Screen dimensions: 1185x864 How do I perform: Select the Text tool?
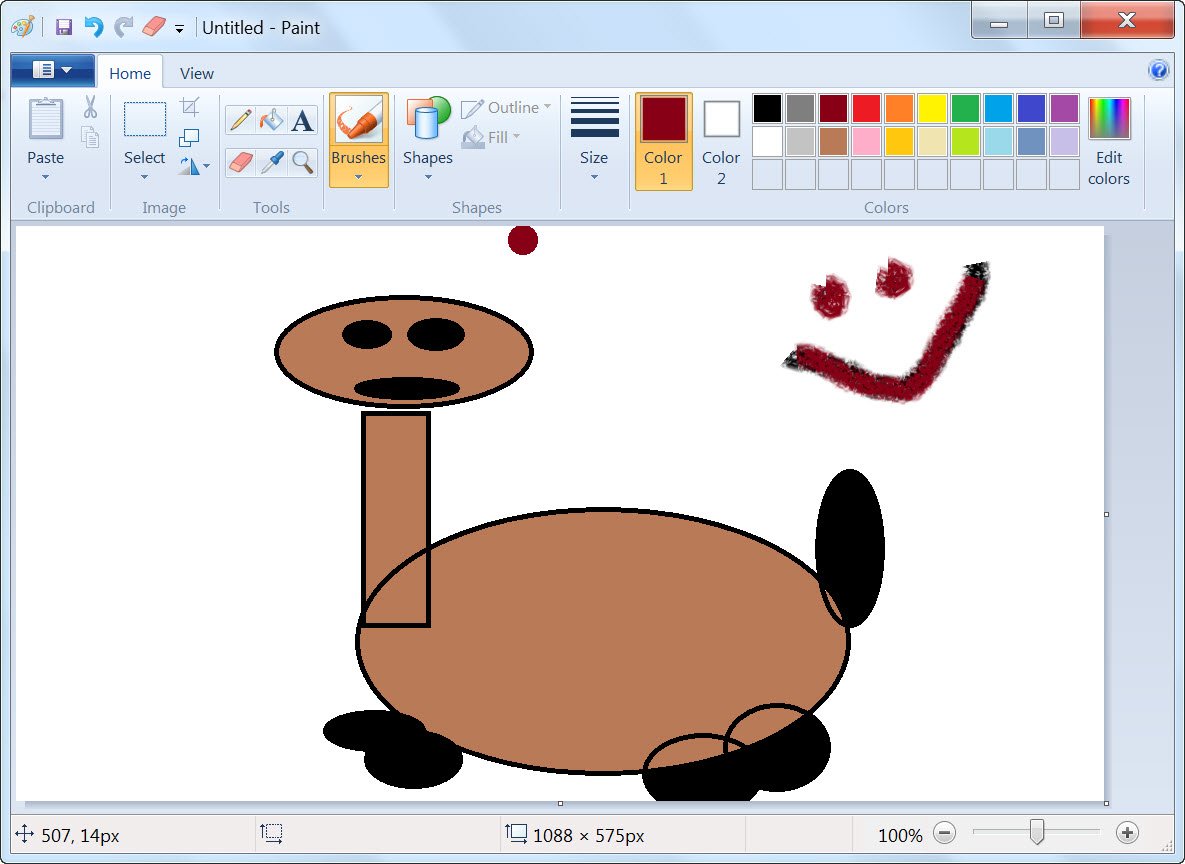[x=302, y=121]
